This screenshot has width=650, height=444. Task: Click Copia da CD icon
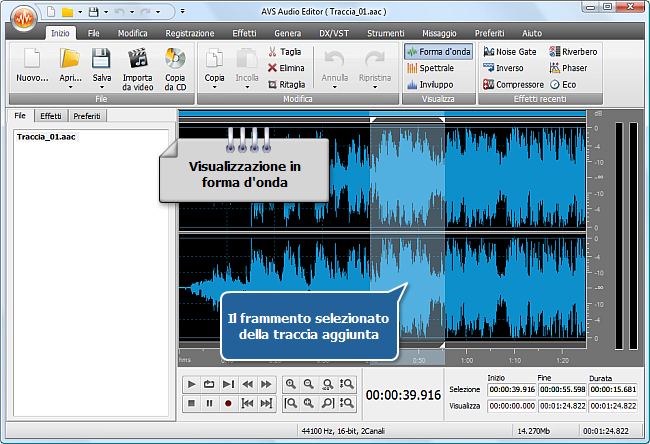[x=175, y=59]
